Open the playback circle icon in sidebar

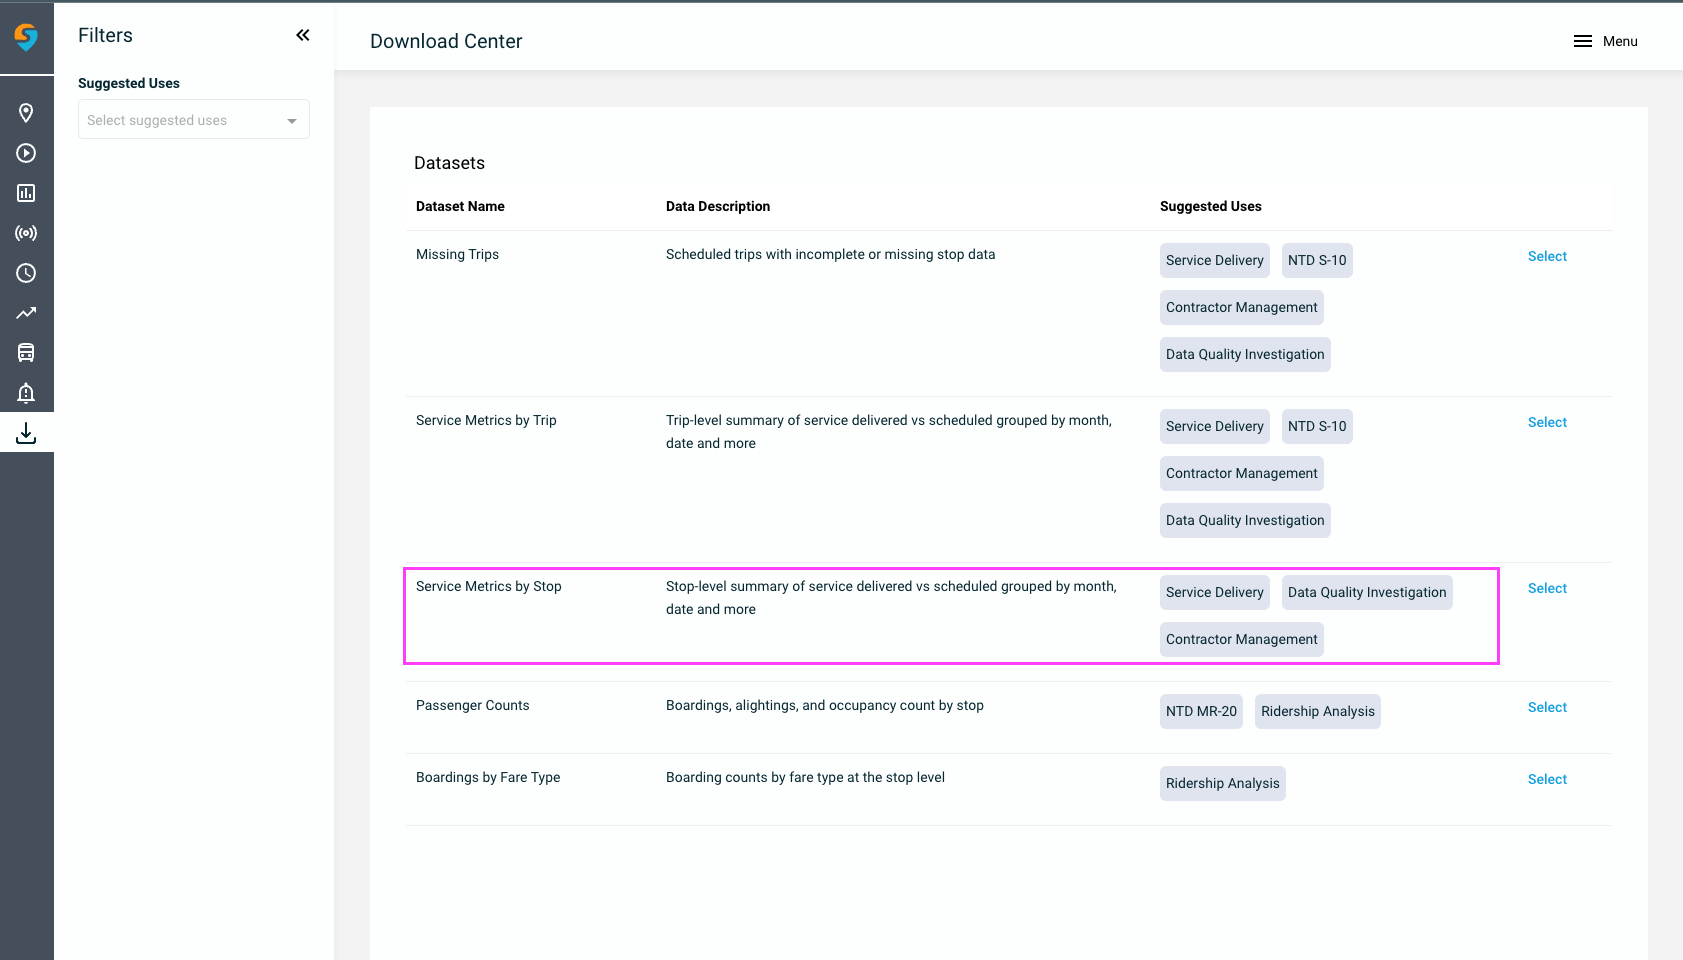pos(26,153)
